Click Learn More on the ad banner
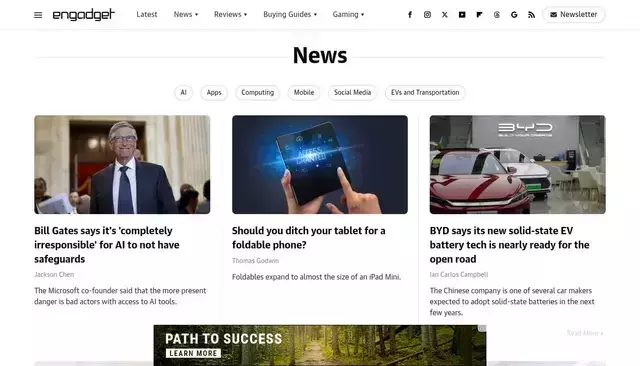640x366 pixels. [193, 353]
